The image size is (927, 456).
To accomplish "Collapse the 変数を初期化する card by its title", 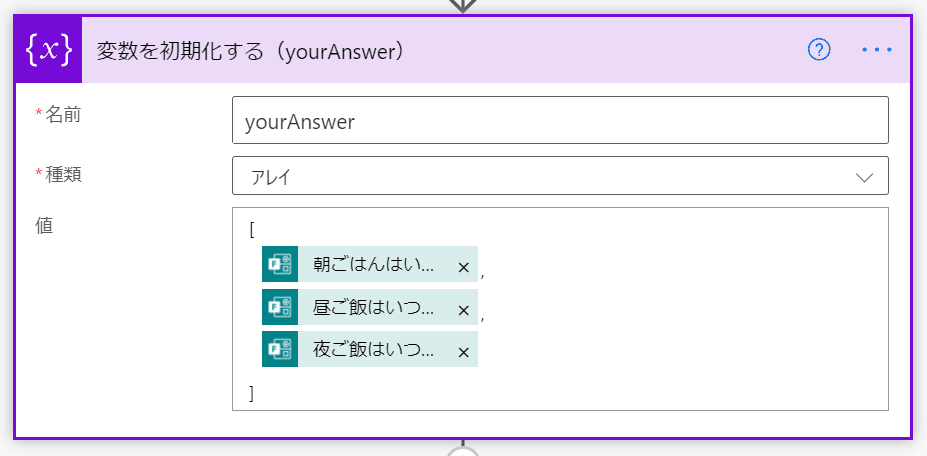I will [250, 50].
